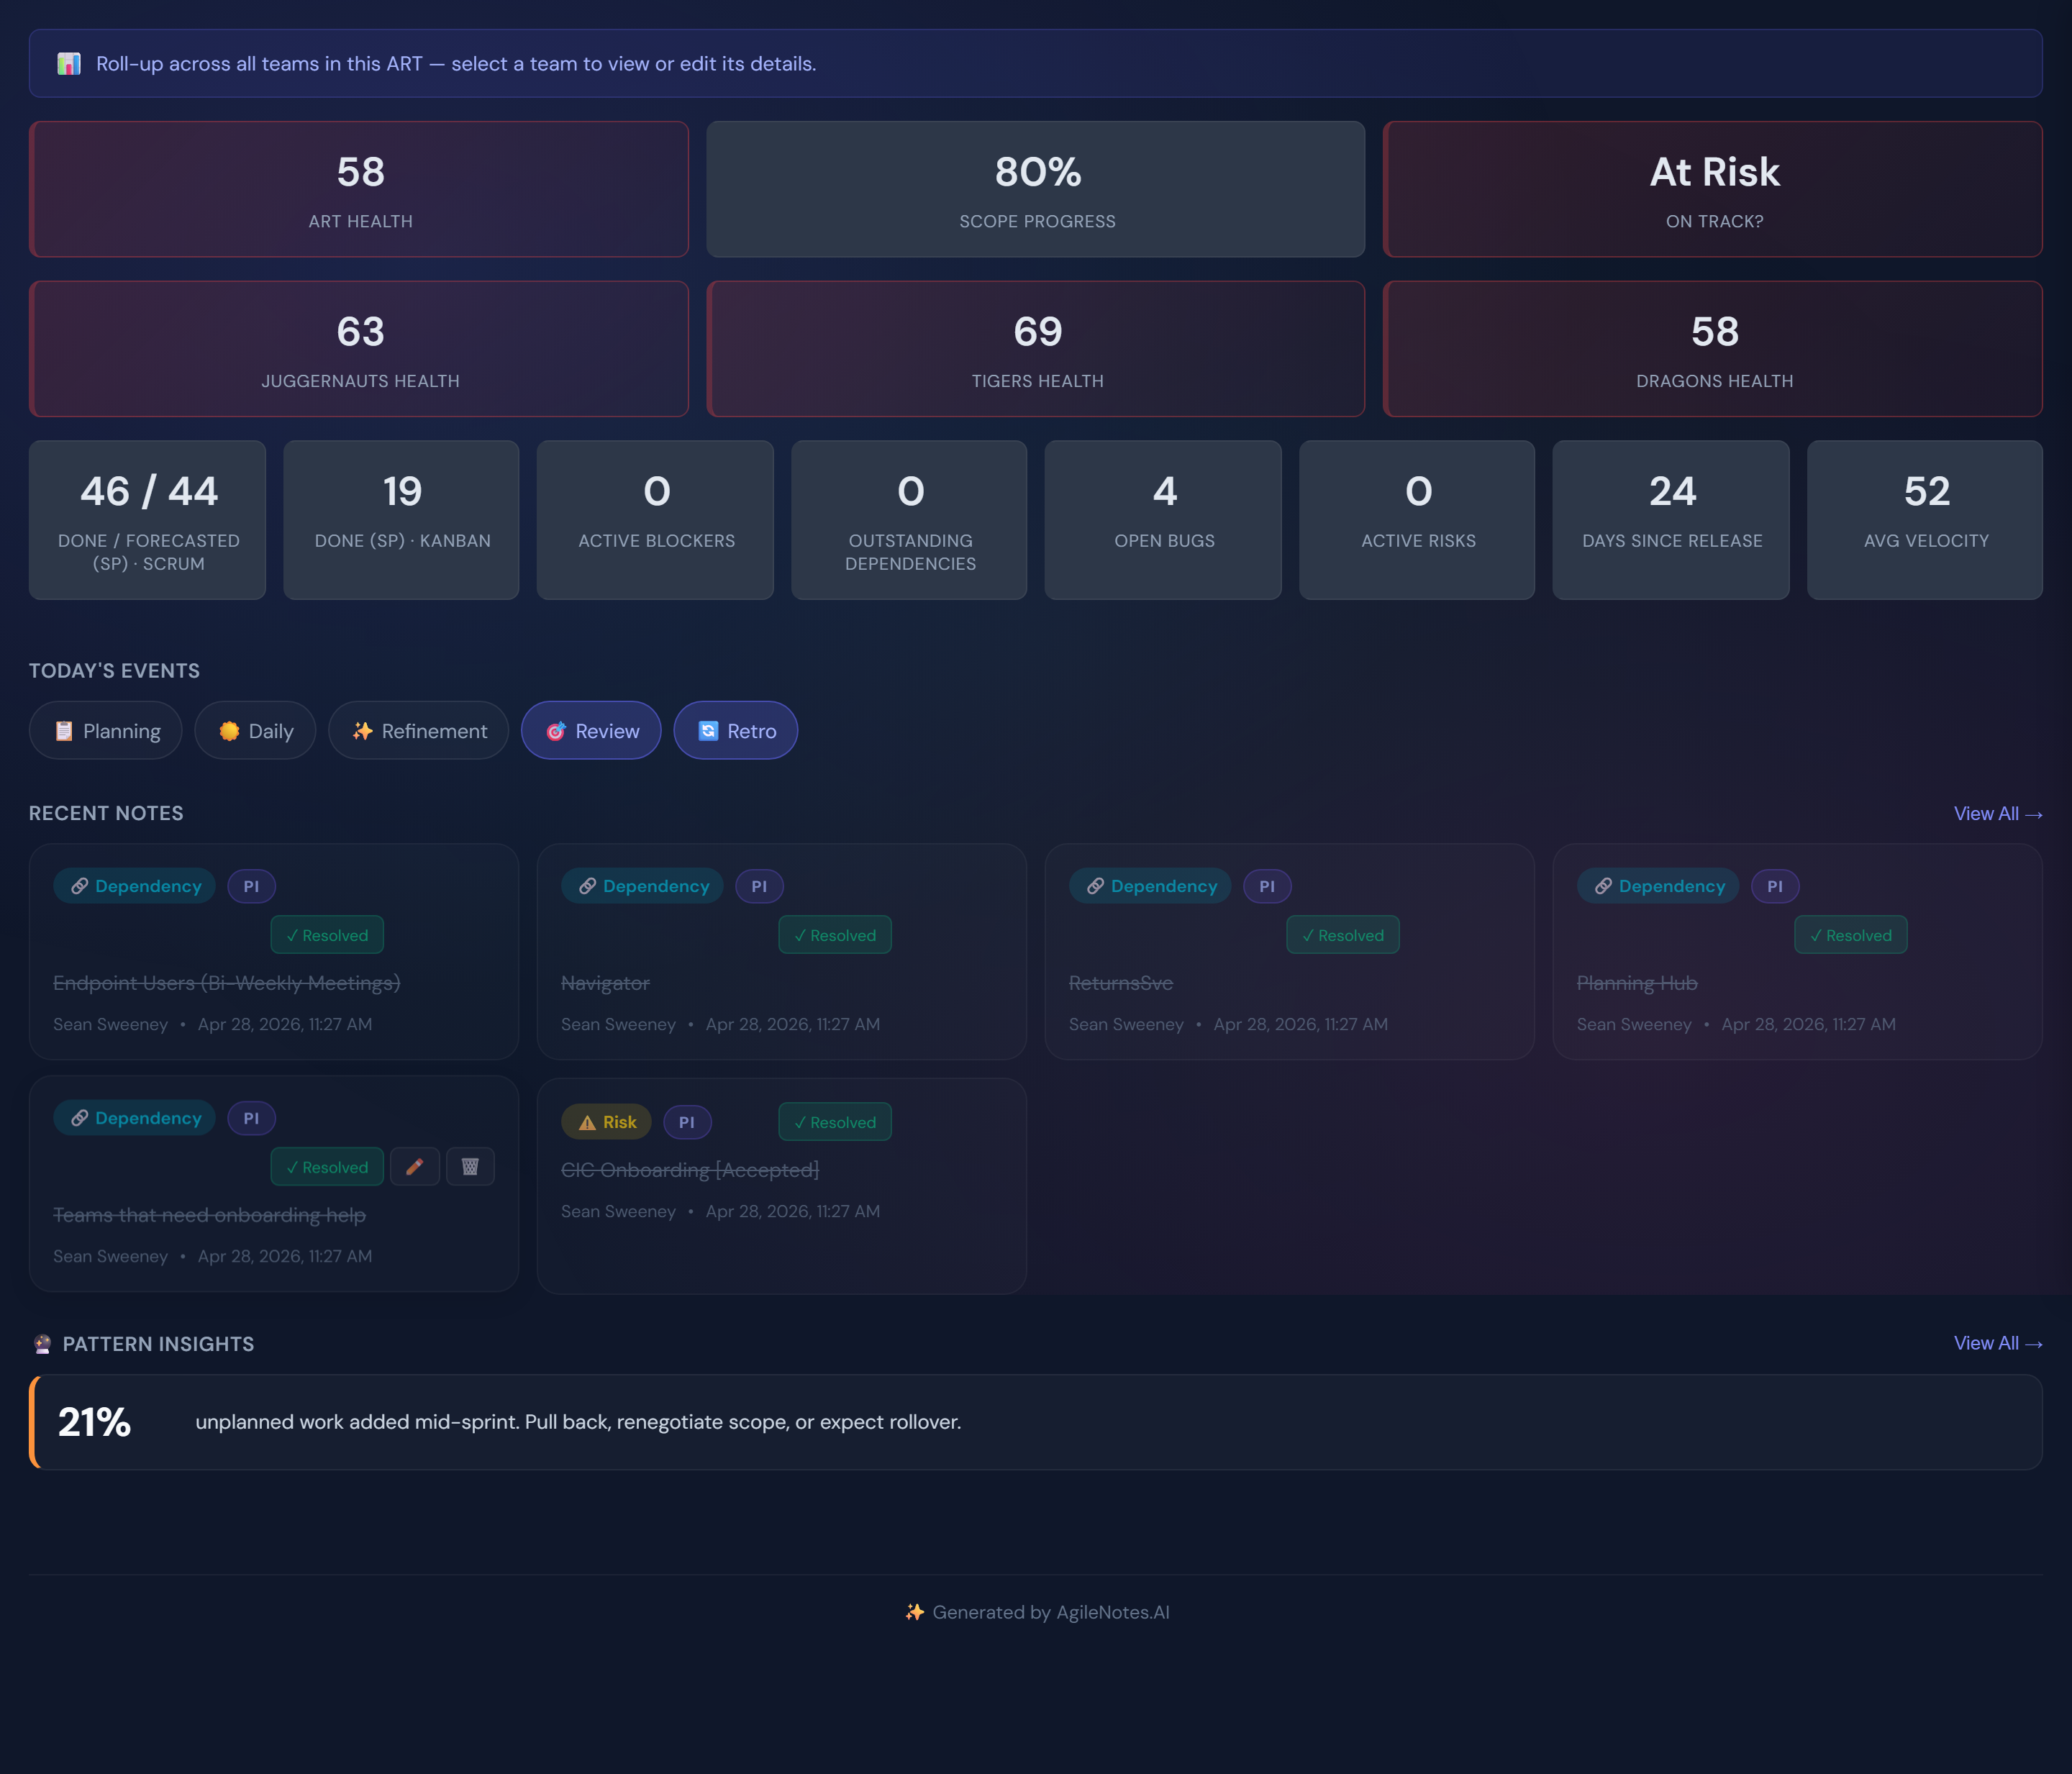Toggle Resolved on Teams onboarding help note
Image resolution: width=2072 pixels, height=1774 pixels.
pyautogui.click(x=327, y=1167)
